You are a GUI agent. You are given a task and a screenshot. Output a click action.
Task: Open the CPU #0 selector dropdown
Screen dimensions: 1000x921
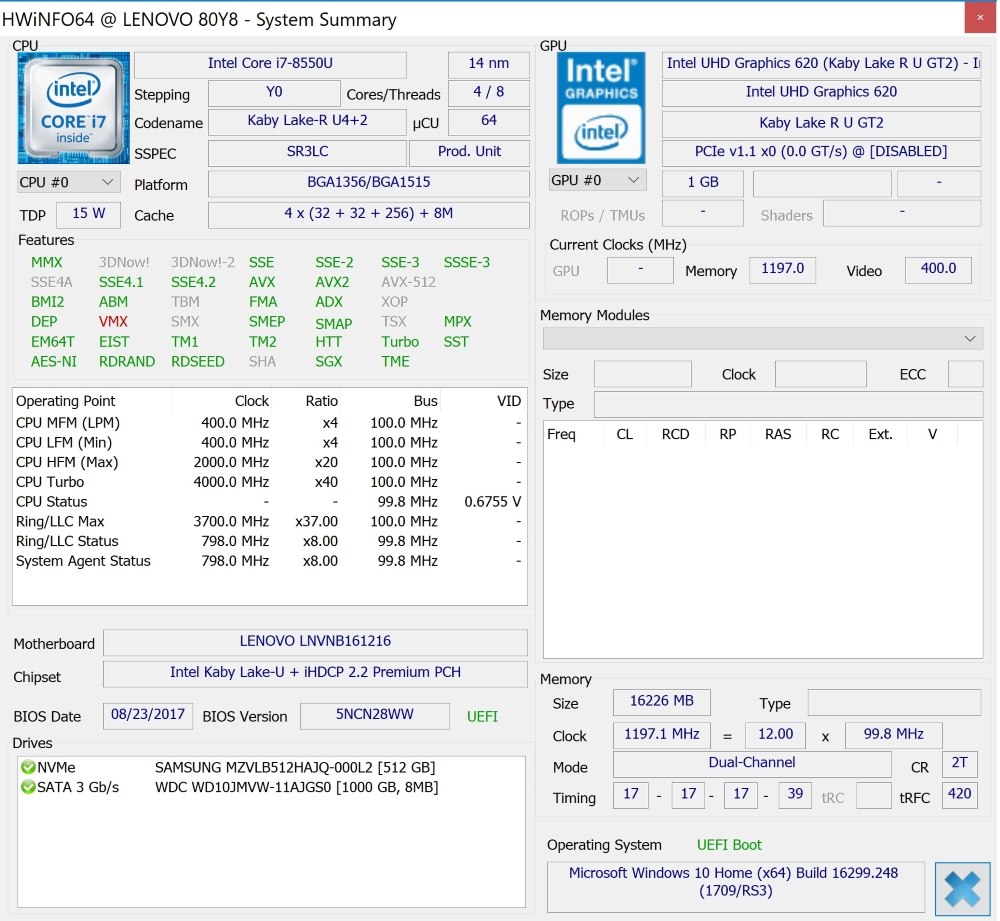67,182
